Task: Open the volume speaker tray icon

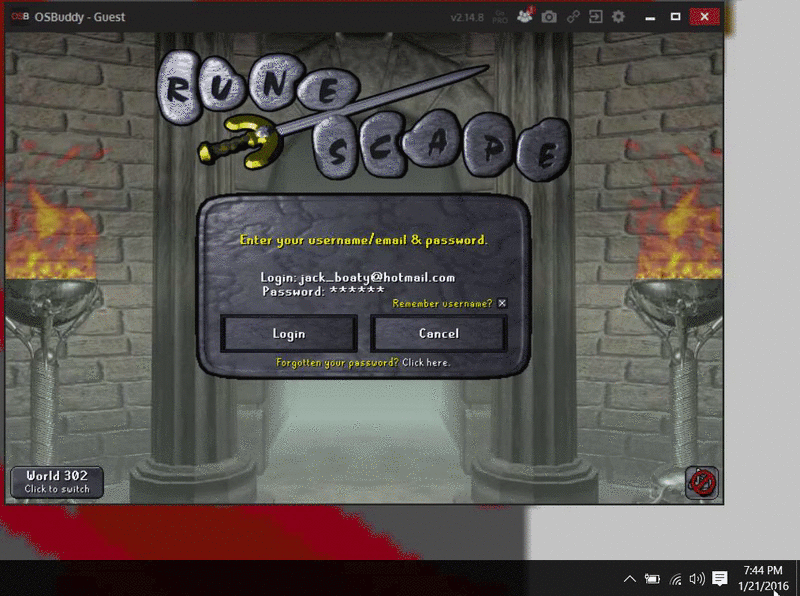Action: tap(697, 579)
